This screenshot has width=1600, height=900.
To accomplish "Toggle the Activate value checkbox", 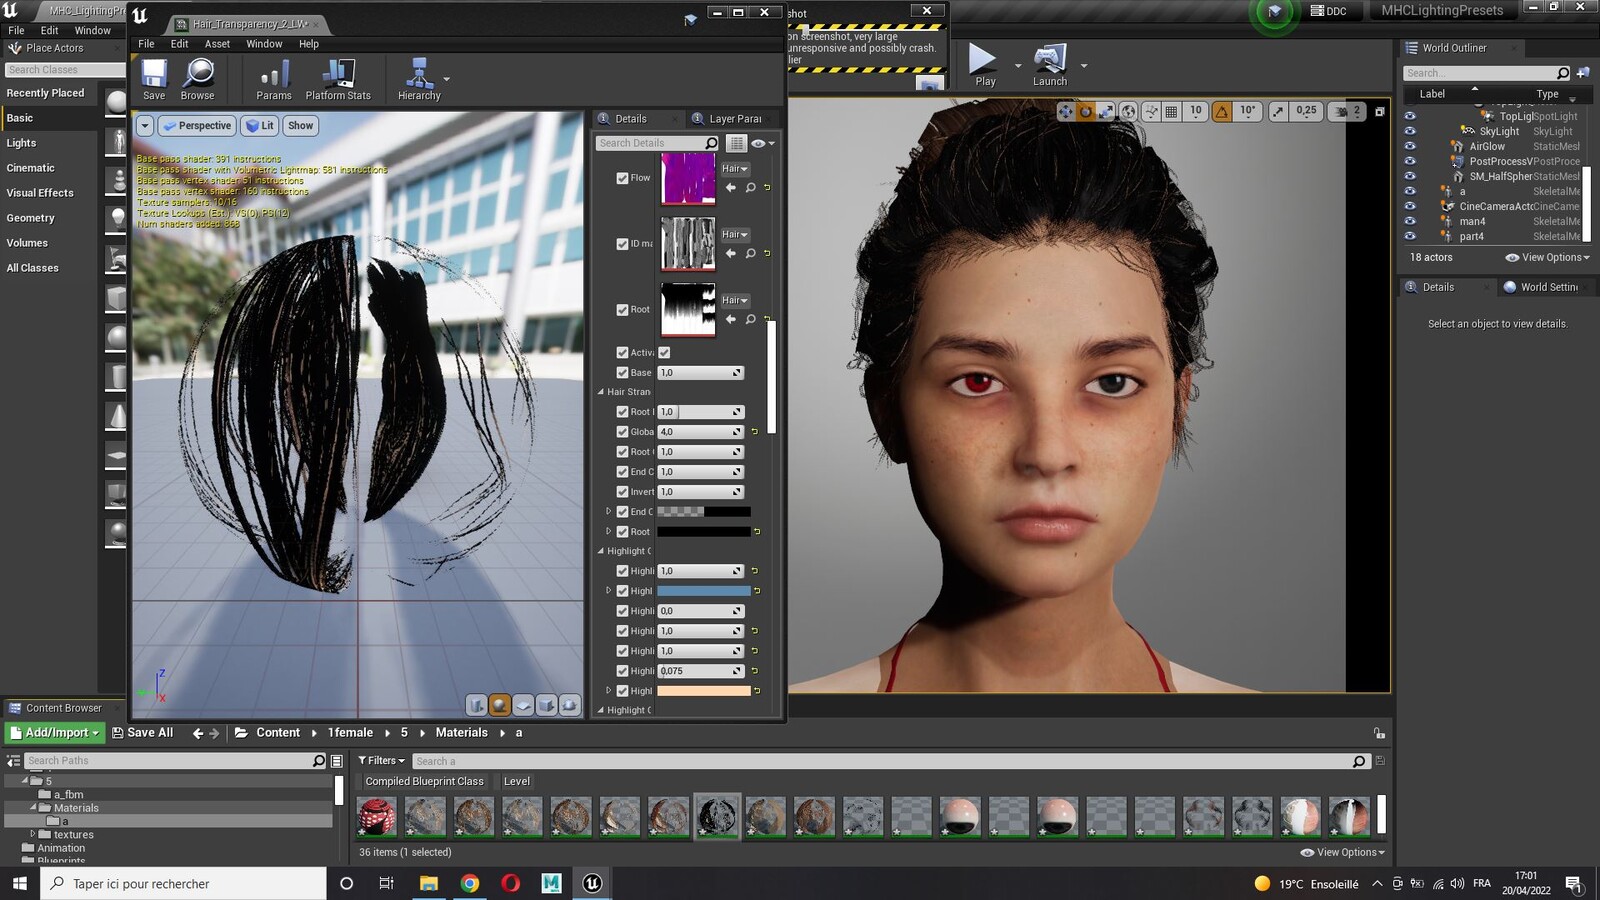I will [664, 352].
